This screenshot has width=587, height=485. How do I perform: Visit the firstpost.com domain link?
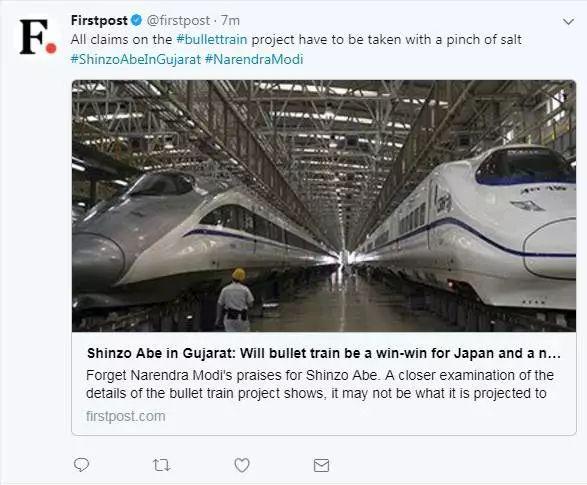pyautogui.click(x=125, y=416)
